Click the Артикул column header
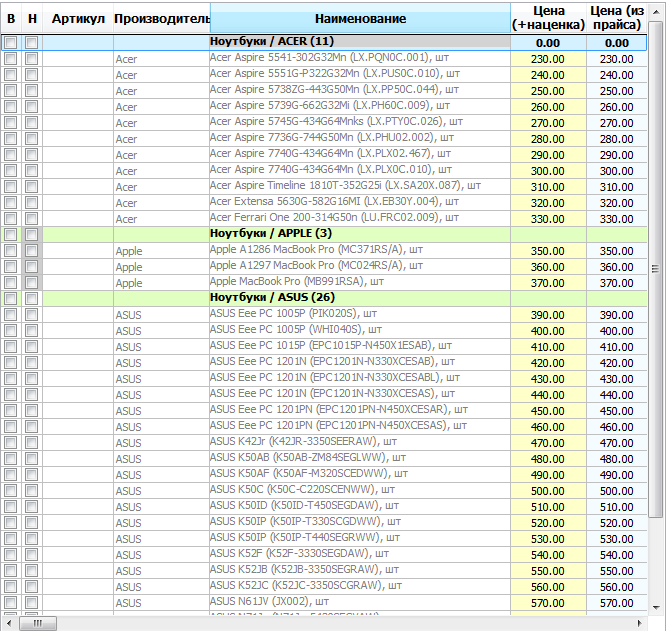 (x=78, y=18)
